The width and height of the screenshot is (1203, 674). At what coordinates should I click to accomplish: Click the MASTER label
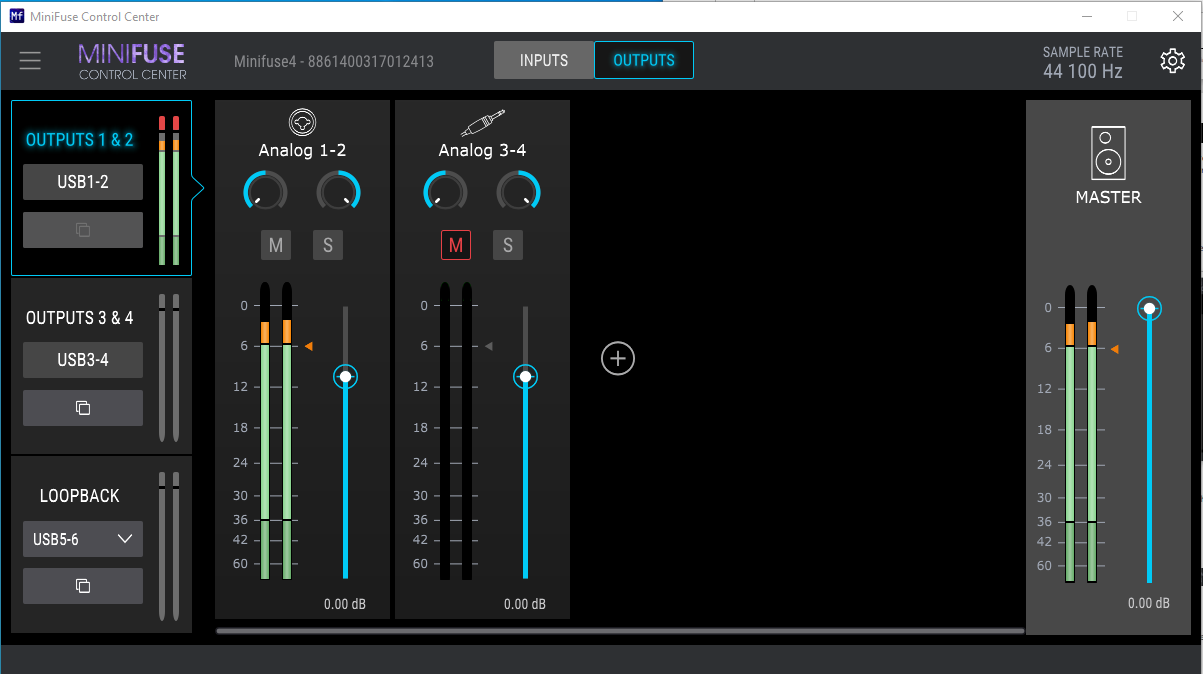tap(1108, 197)
